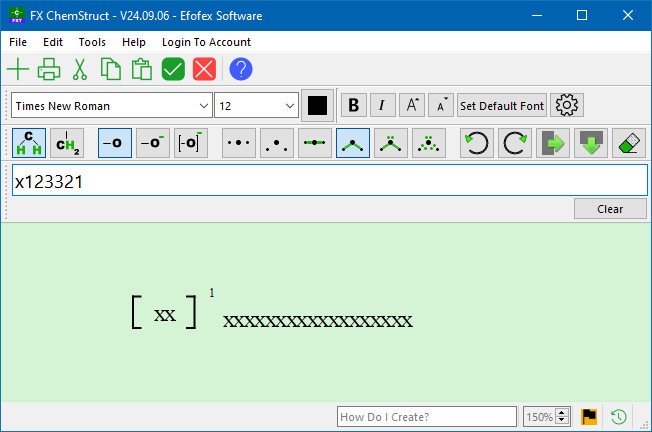Rotate structure counterclockwise

(x=477, y=143)
